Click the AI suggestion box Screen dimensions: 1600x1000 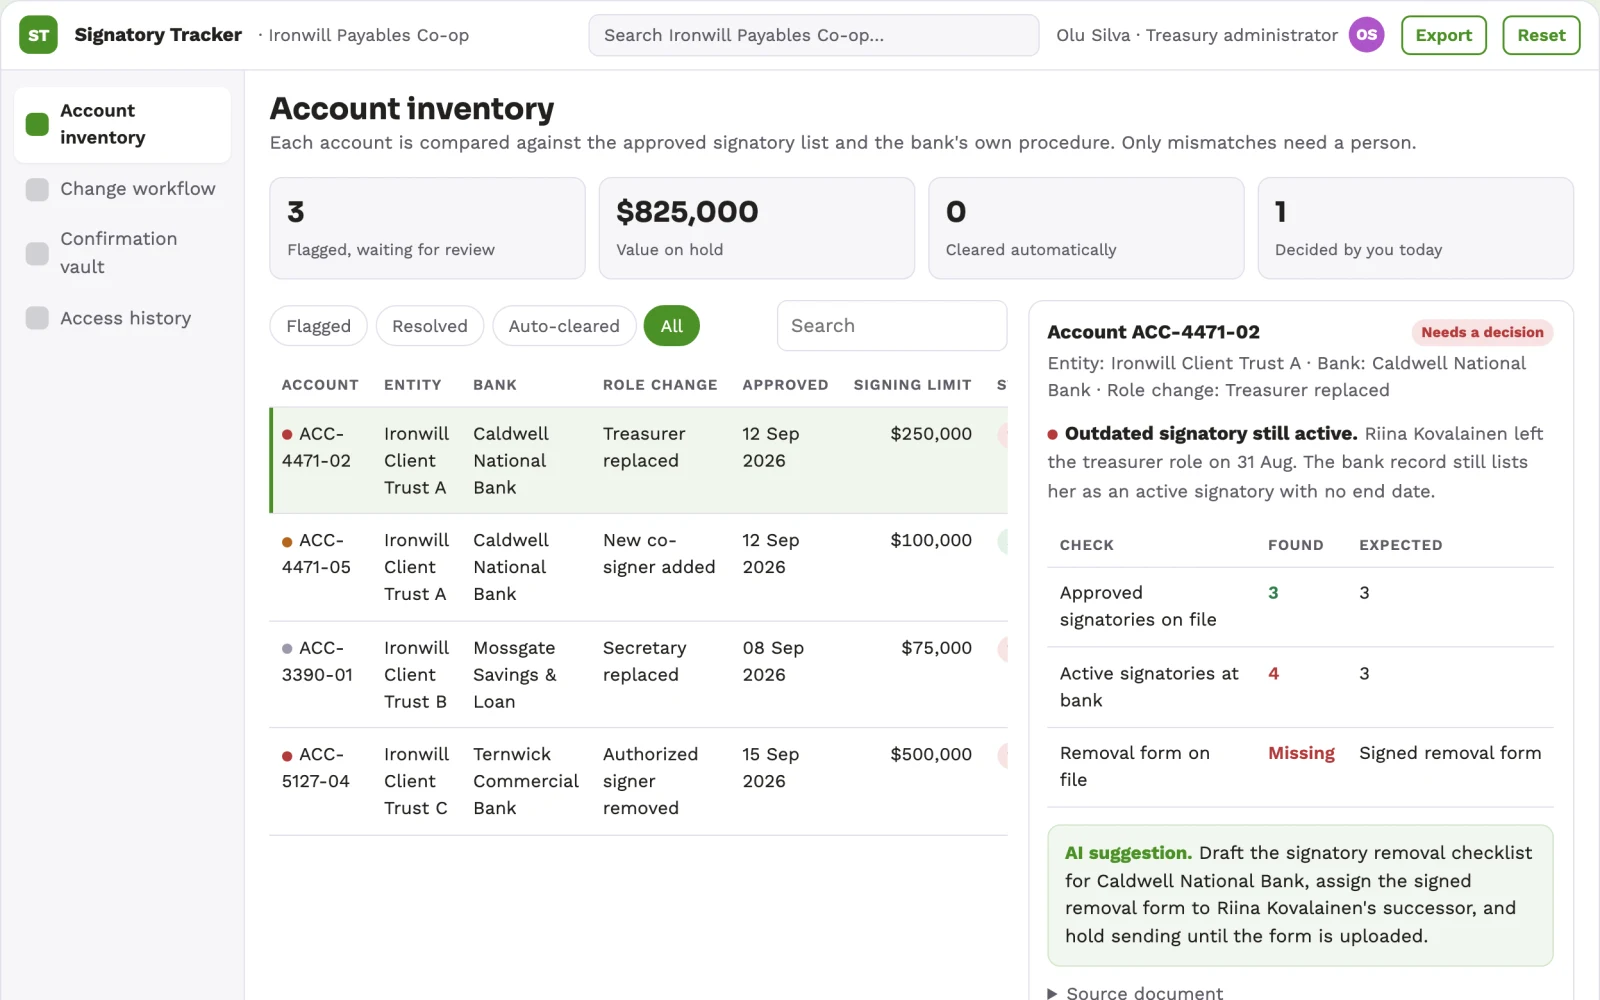coord(1300,895)
